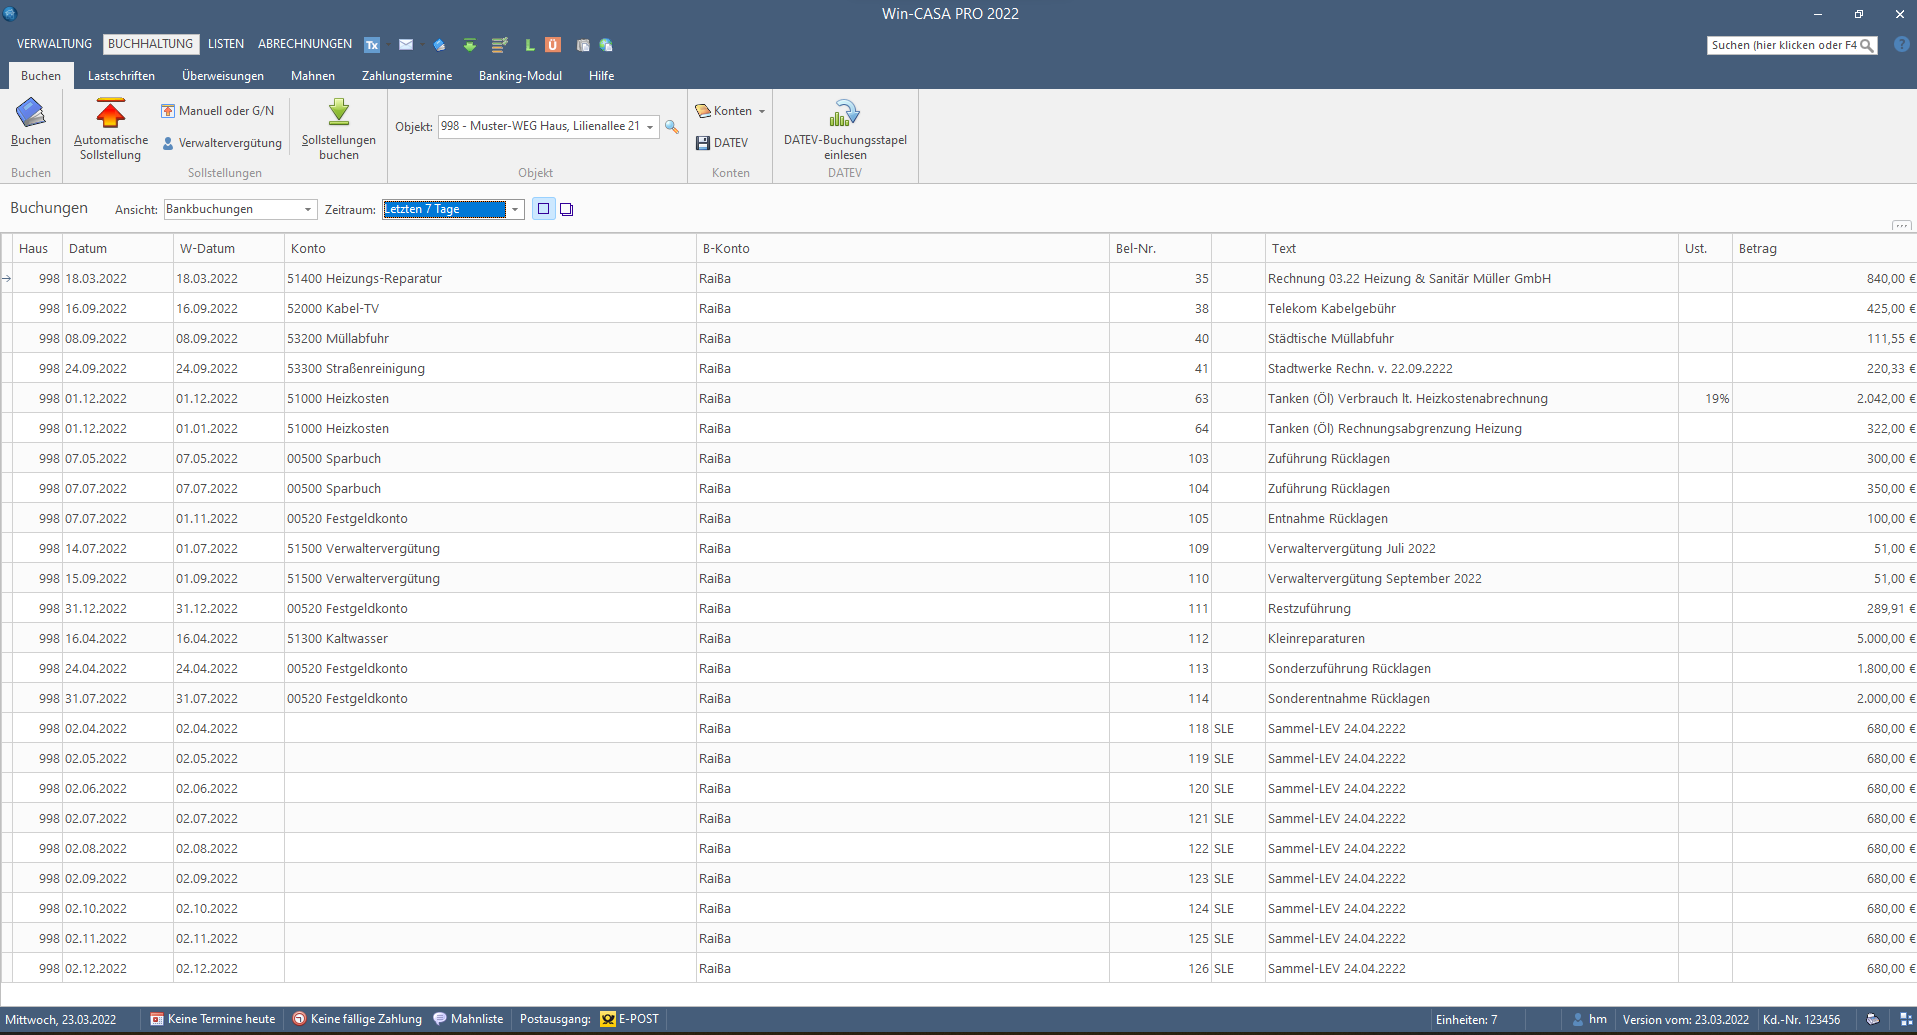
Task: Click green download arrow in top toolbar
Action: click(x=470, y=45)
